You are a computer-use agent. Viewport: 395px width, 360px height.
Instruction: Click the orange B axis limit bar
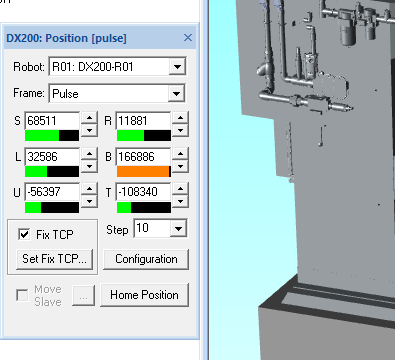tap(144, 171)
